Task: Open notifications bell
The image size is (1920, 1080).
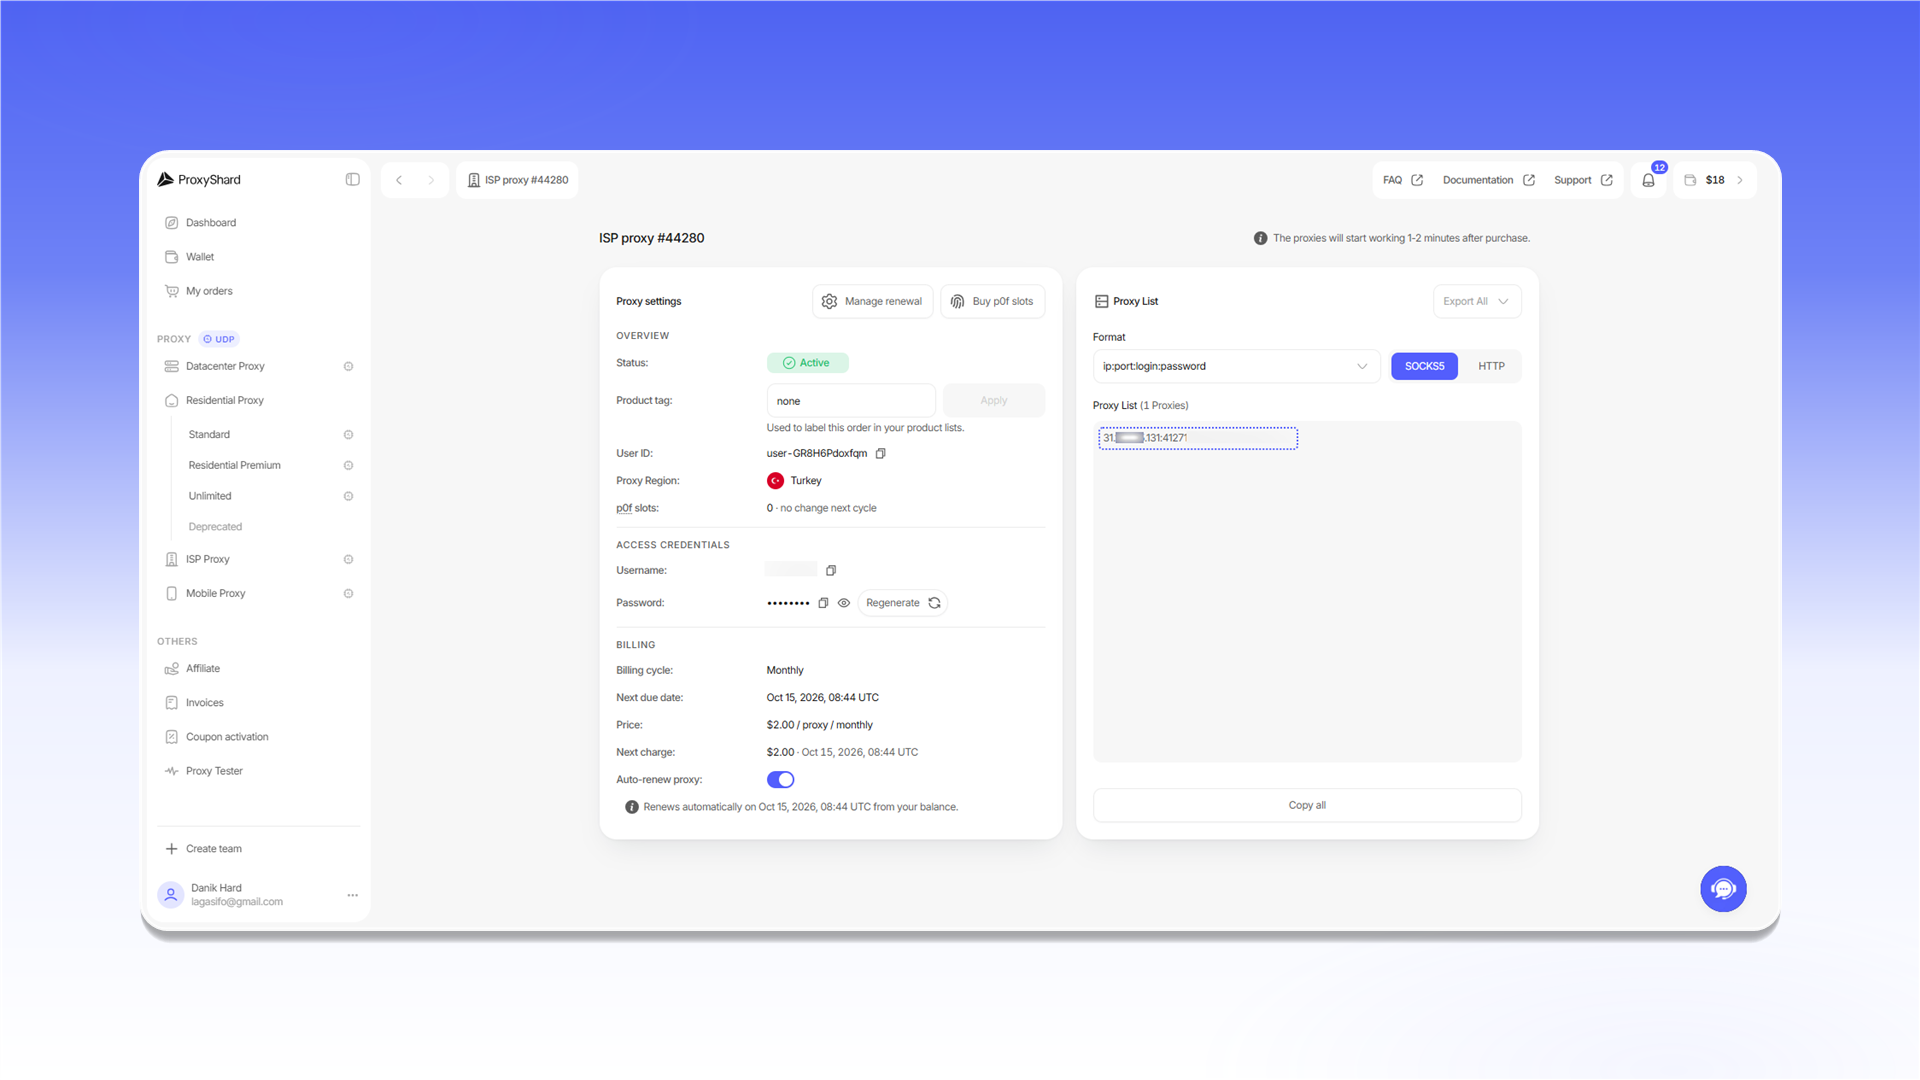Action: [1648, 180]
